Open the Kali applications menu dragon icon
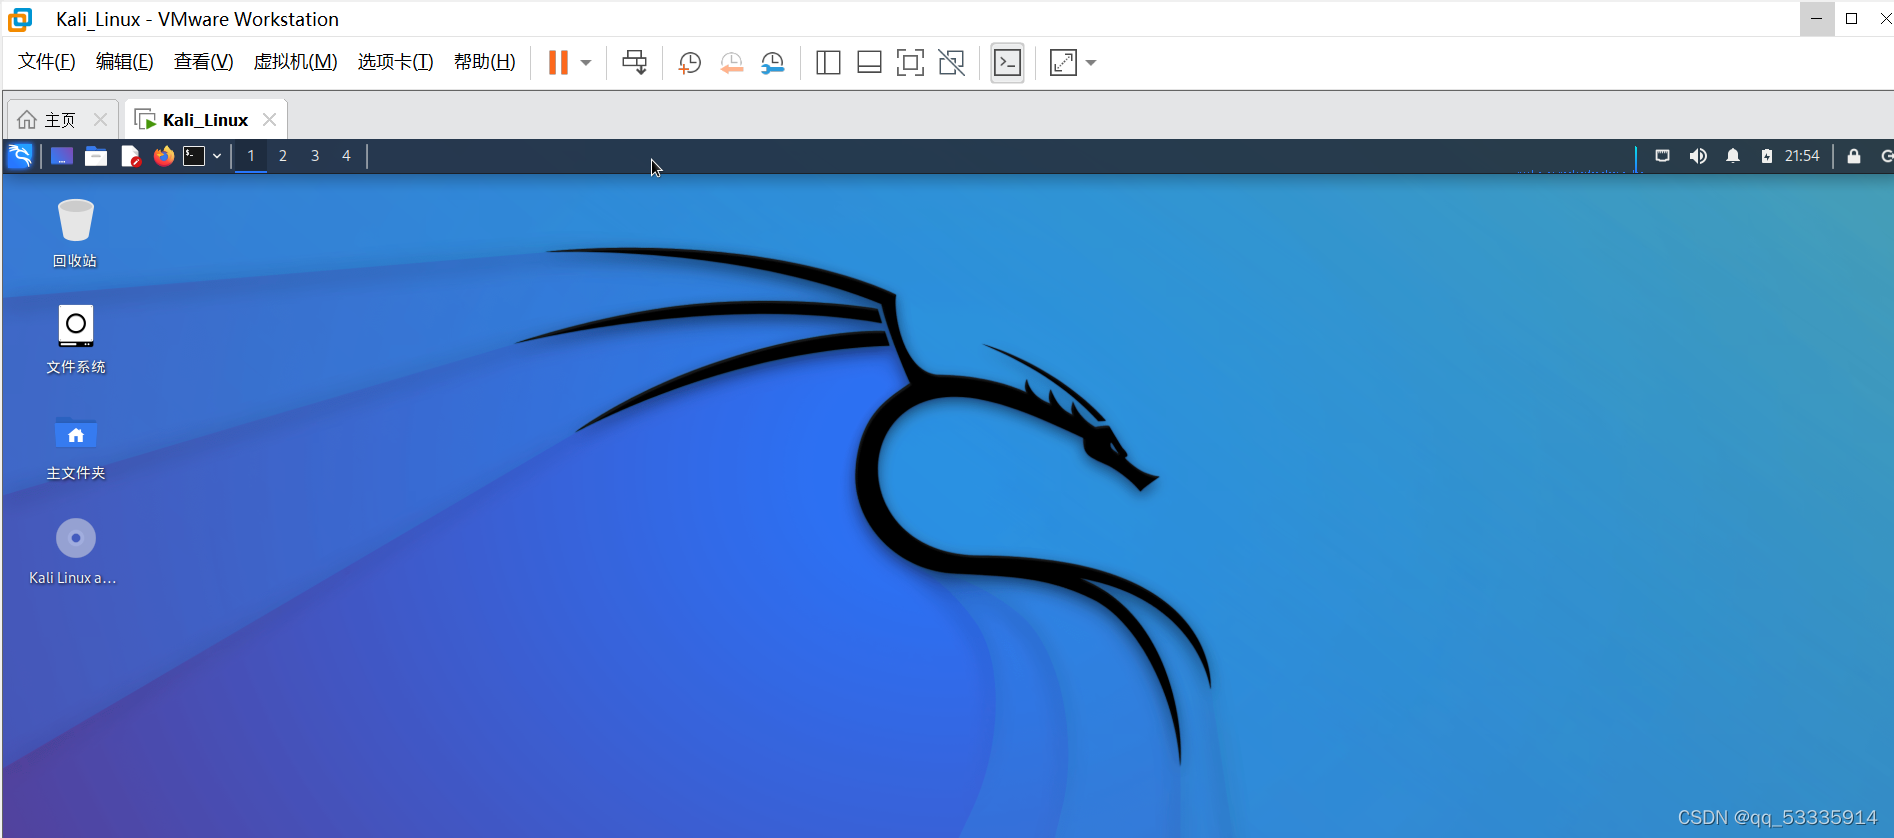Viewport: 1894px width, 838px height. coord(20,156)
